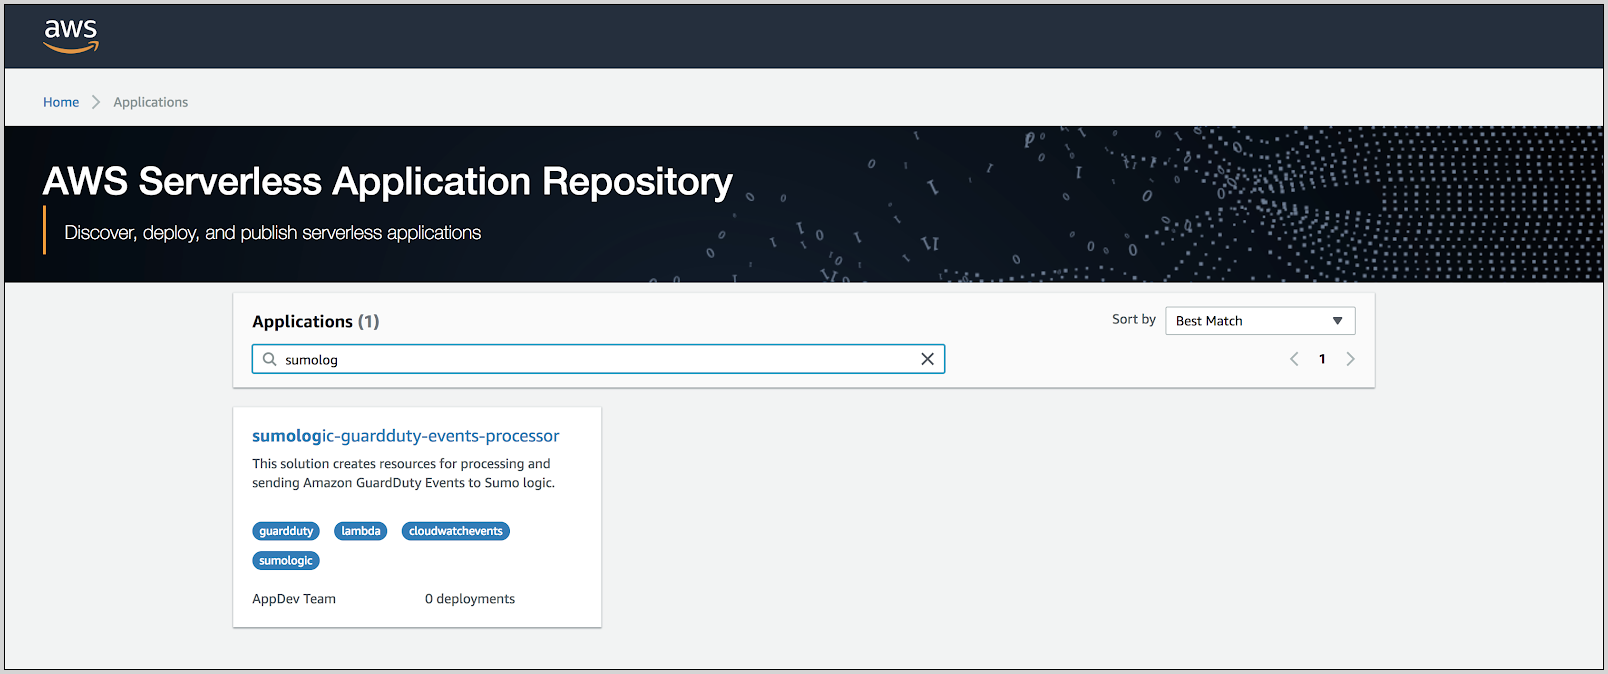Click the guardduty tag
1608x674 pixels.
286,531
